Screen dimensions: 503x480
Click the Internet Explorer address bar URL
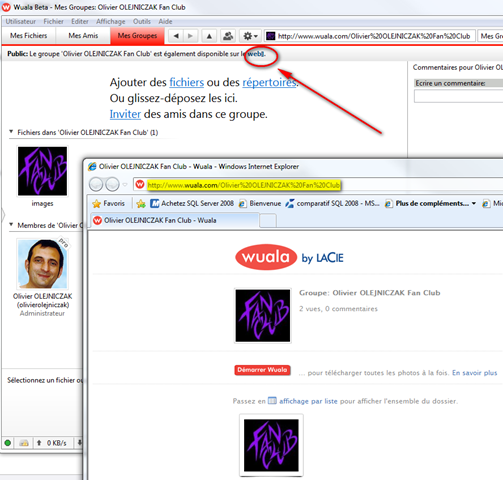point(244,185)
